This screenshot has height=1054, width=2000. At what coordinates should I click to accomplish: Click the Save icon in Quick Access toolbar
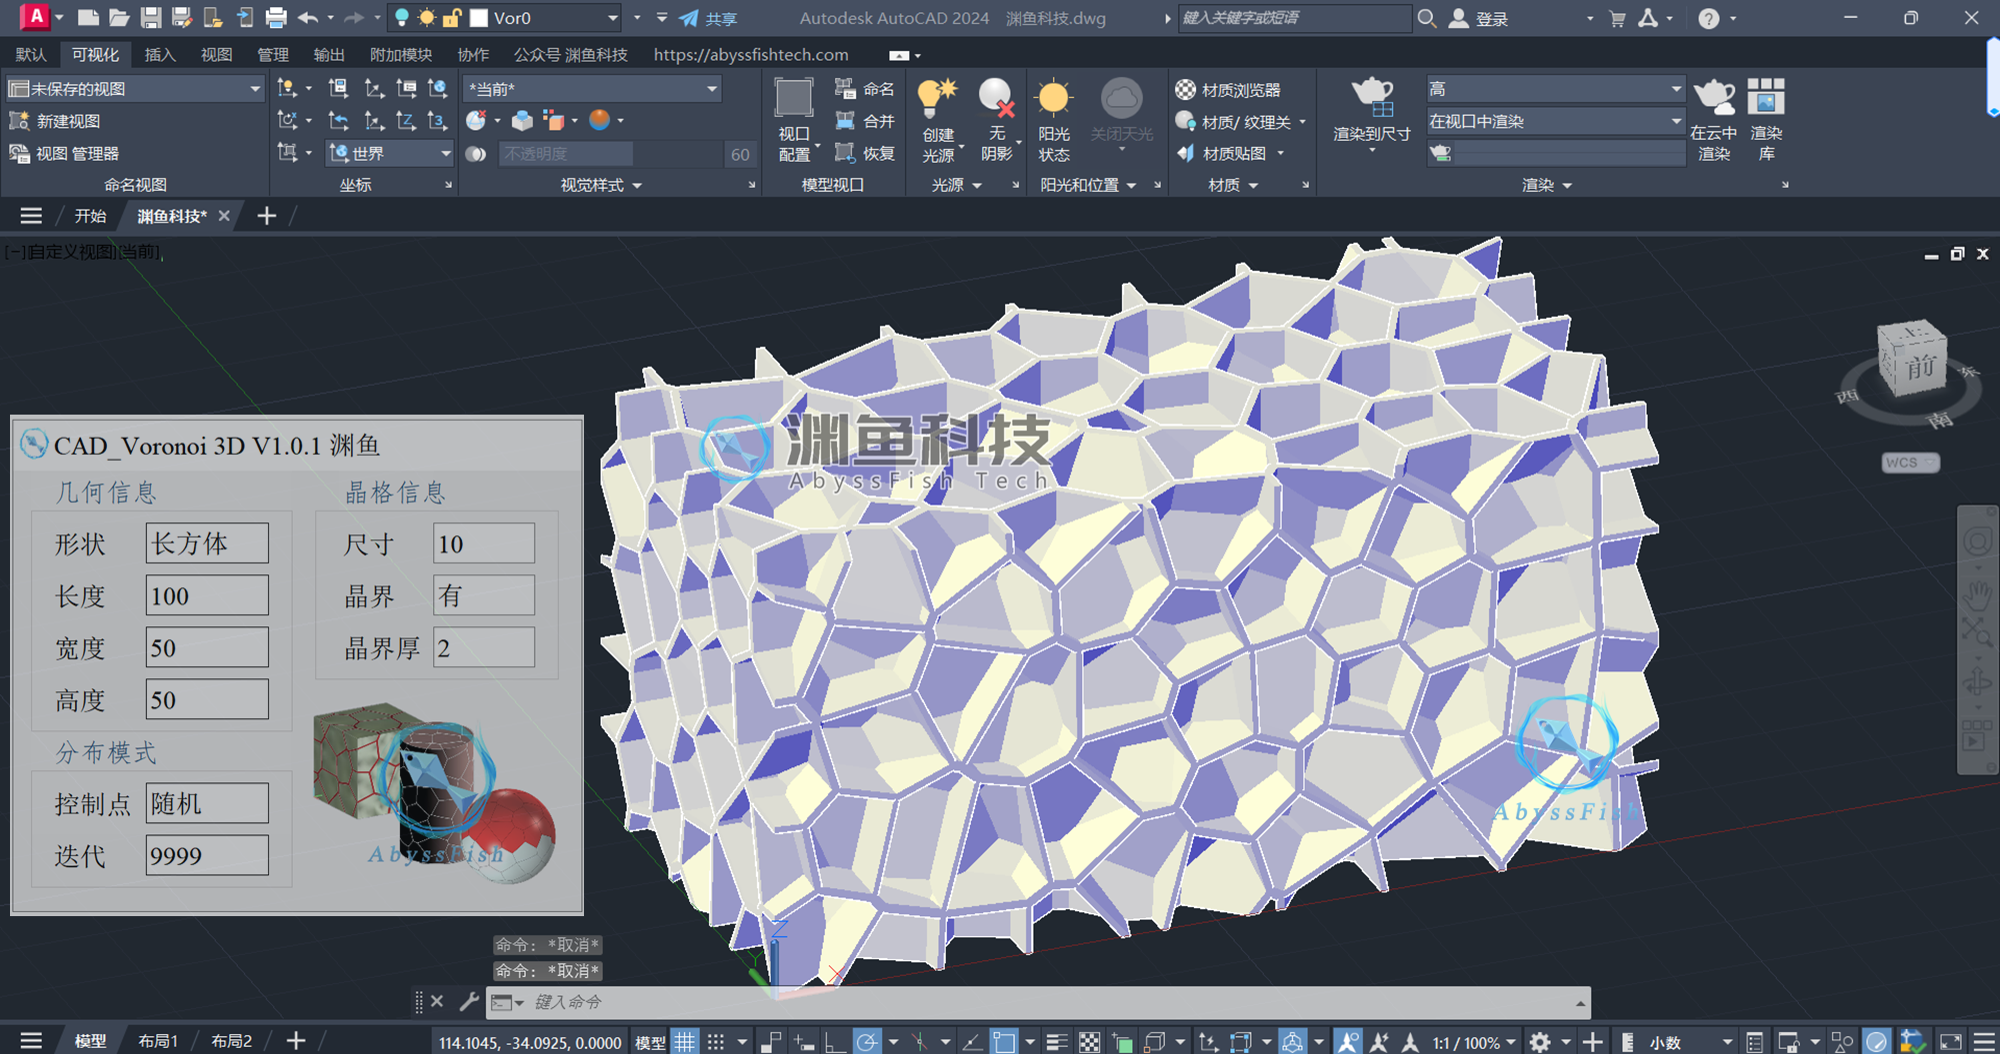[151, 17]
